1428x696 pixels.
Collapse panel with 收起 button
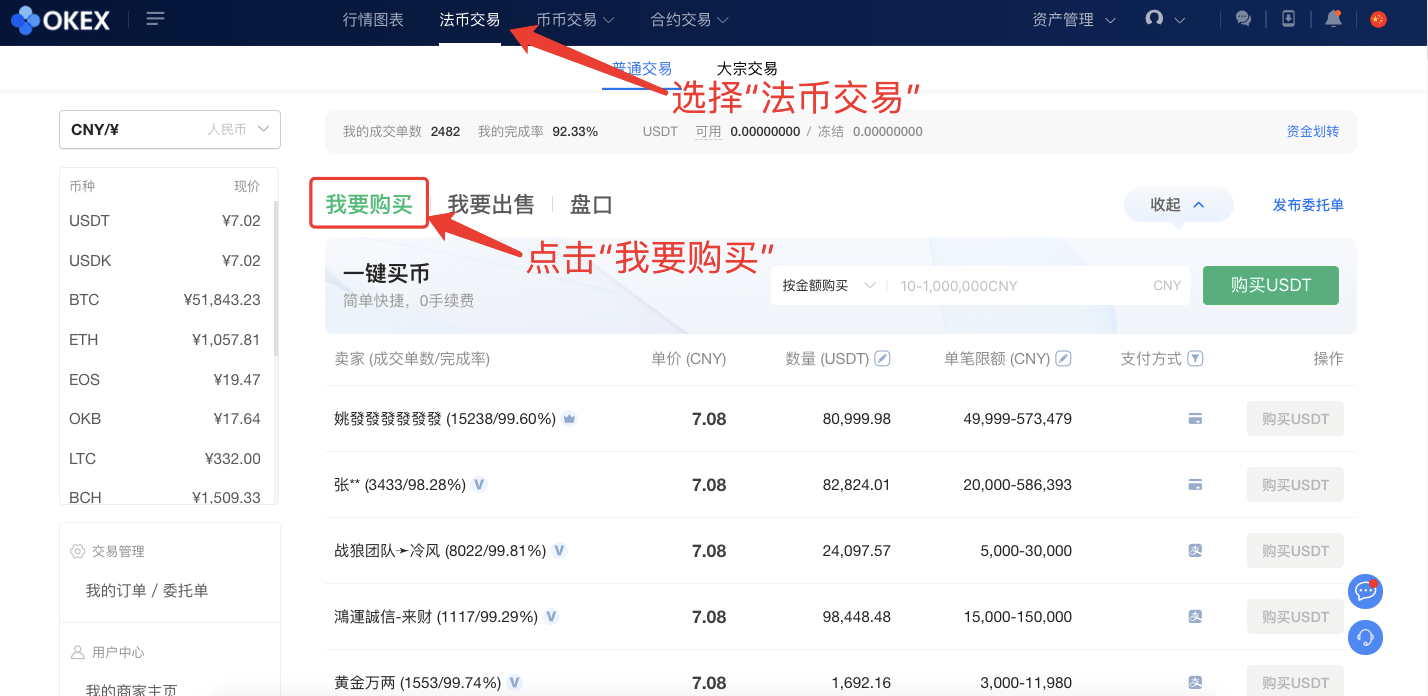pyautogui.click(x=1178, y=205)
